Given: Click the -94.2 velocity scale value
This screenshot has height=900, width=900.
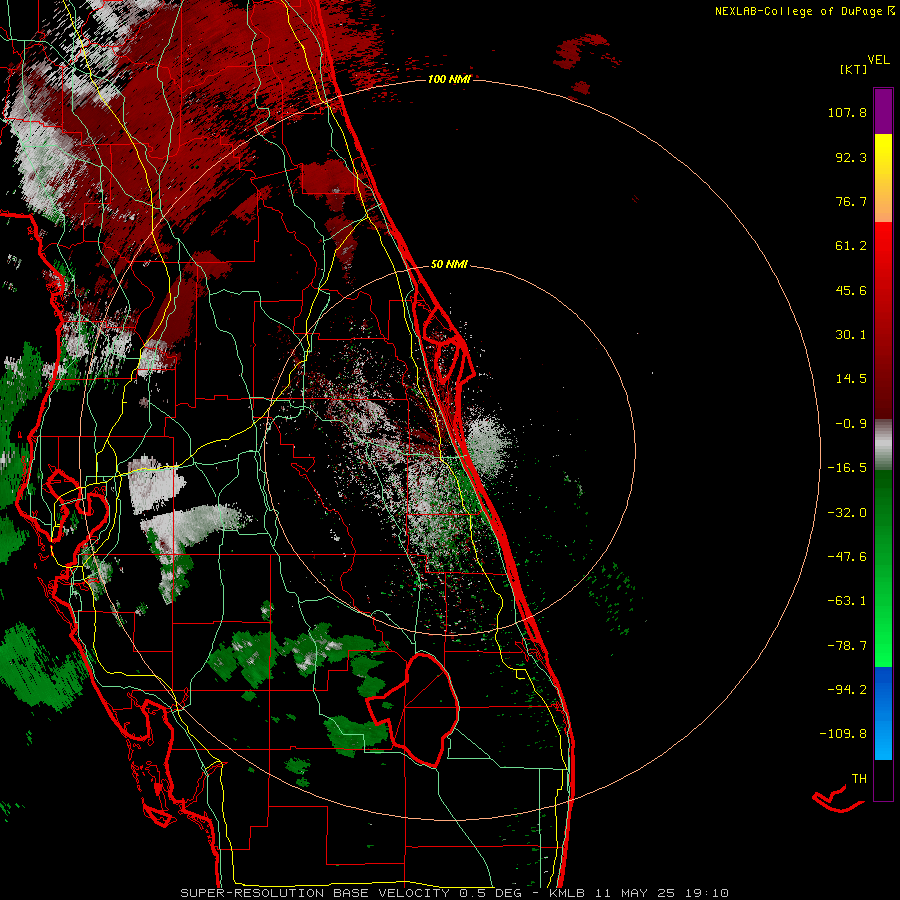Looking at the screenshot, I should [x=847, y=689].
